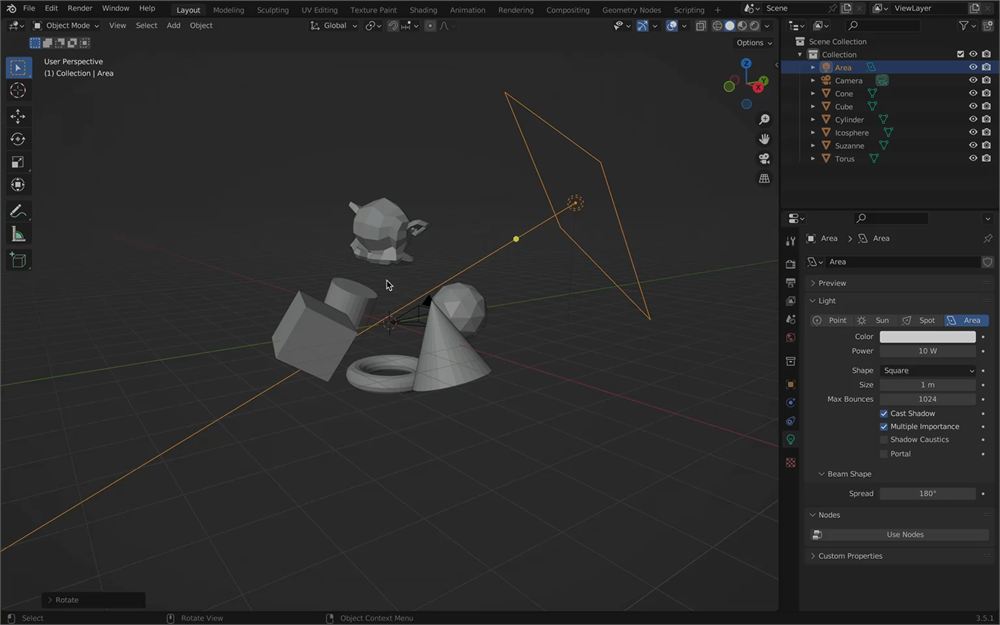Switch to Geometry Nodes workspace tab
This screenshot has height=625, width=1000.
coord(631,10)
